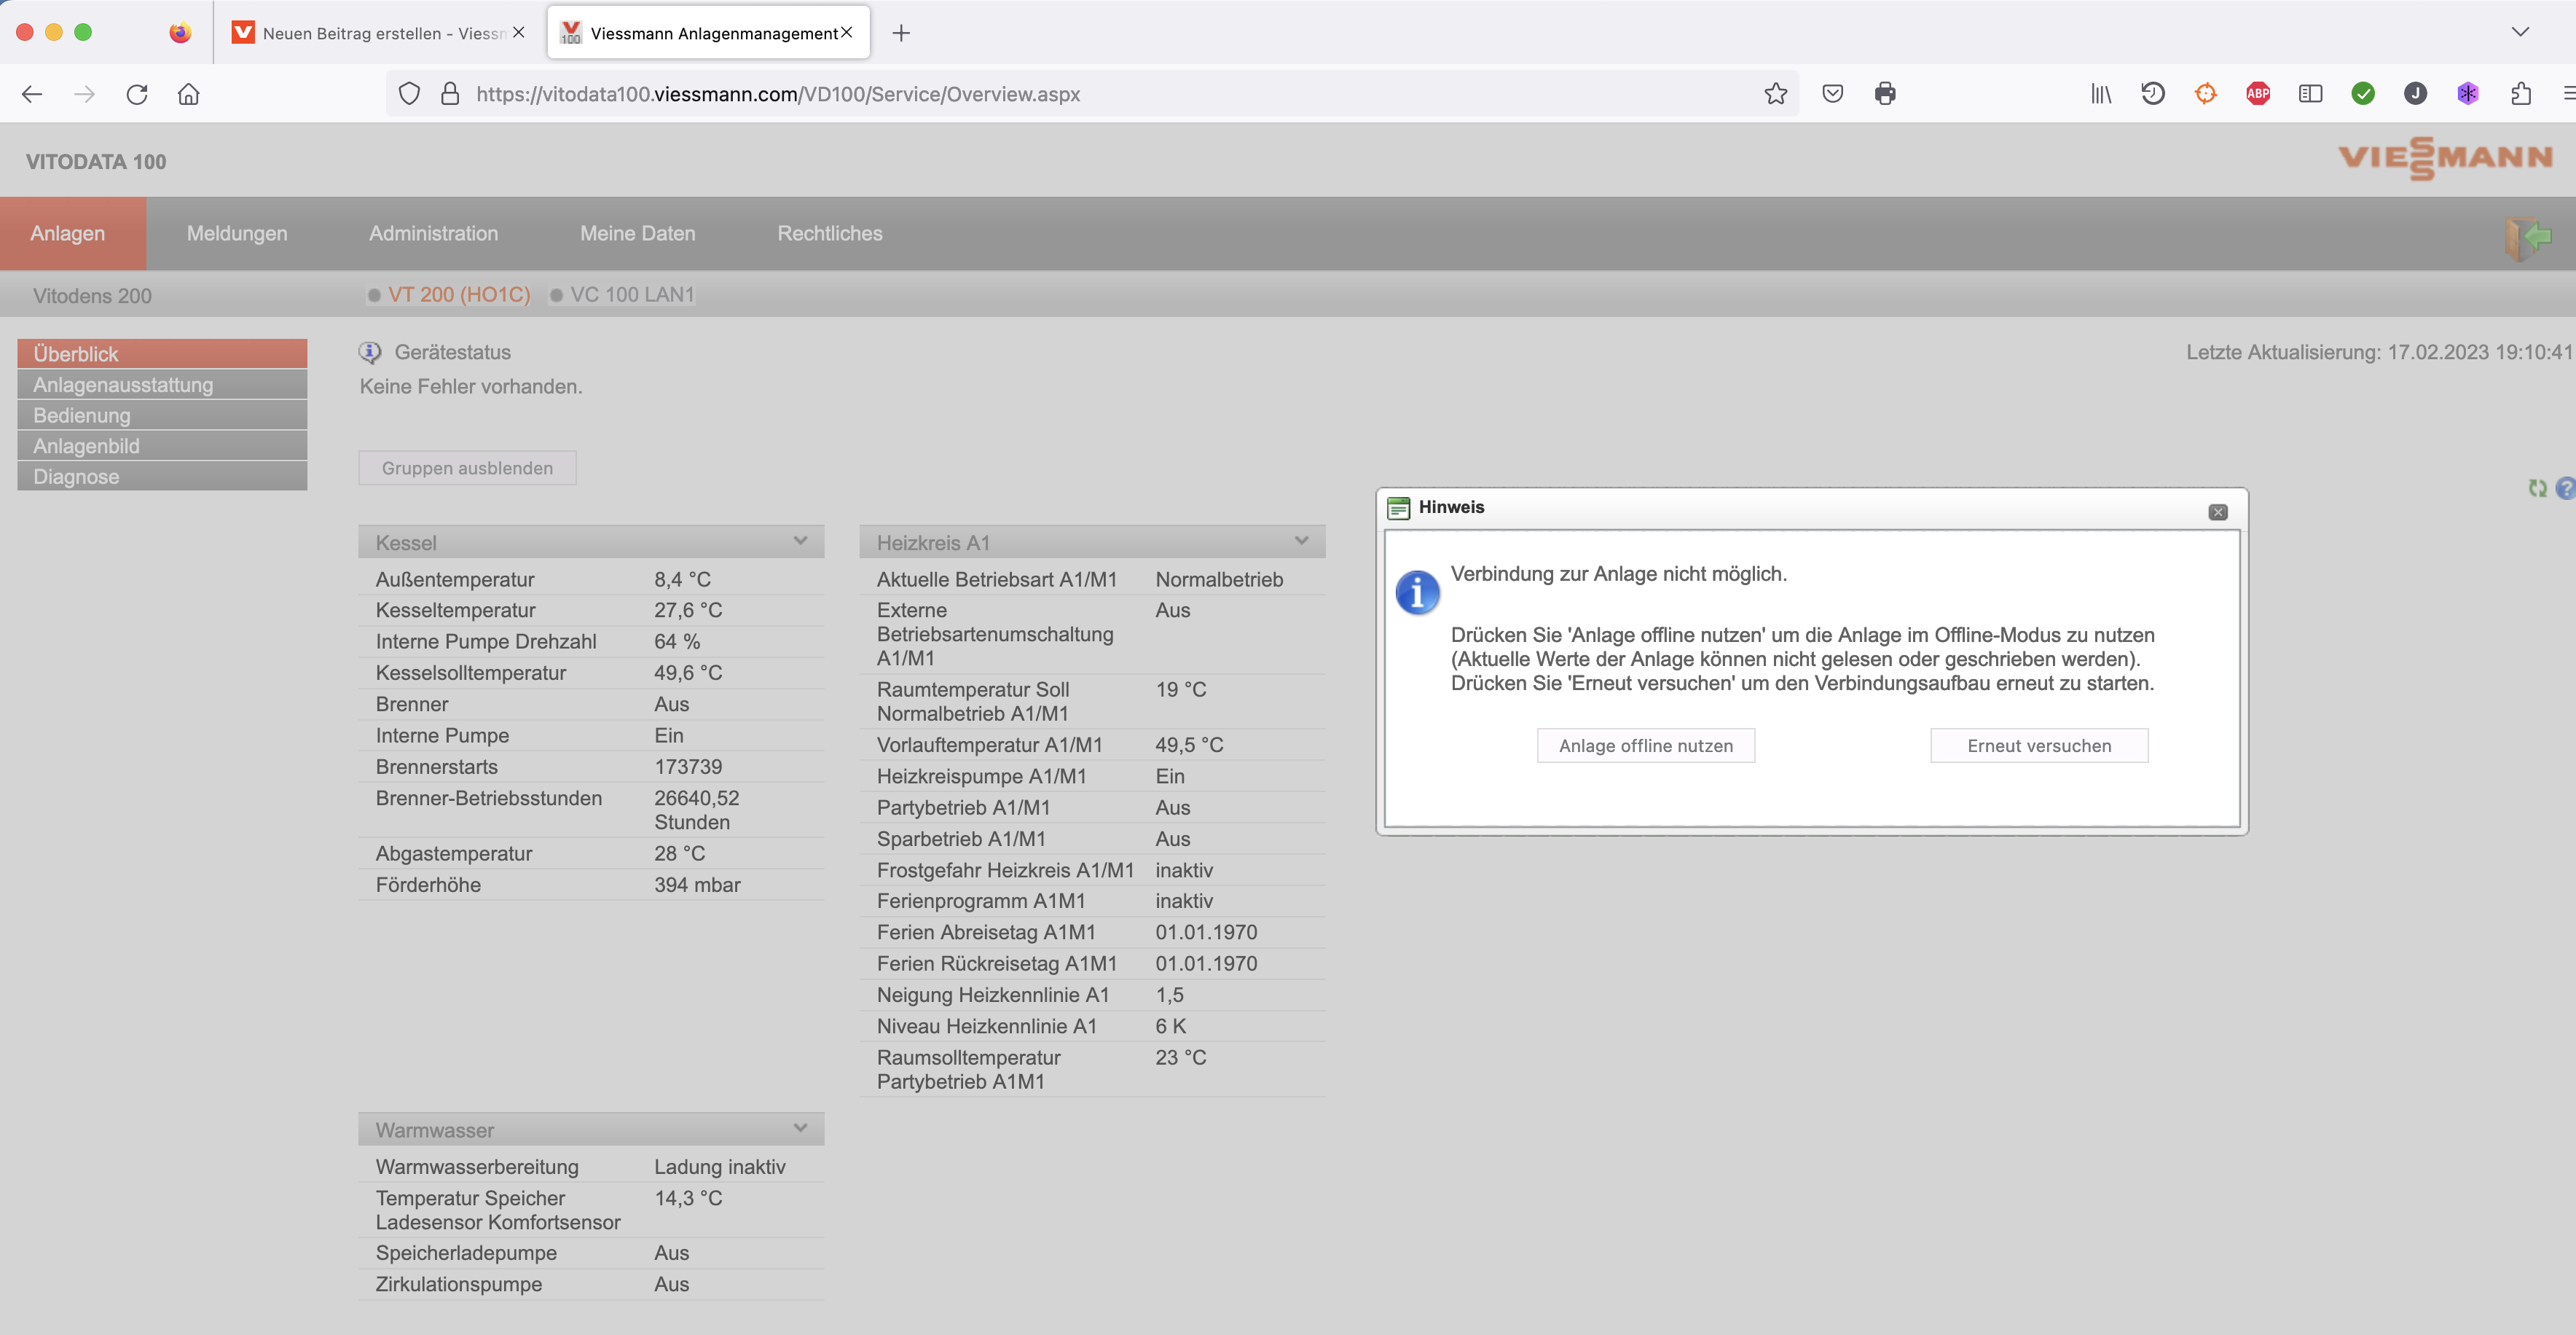The width and height of the screenshot is (2576, 1335).
Task: Open Bedienung in the sidebar
Action: coord(162,415)
